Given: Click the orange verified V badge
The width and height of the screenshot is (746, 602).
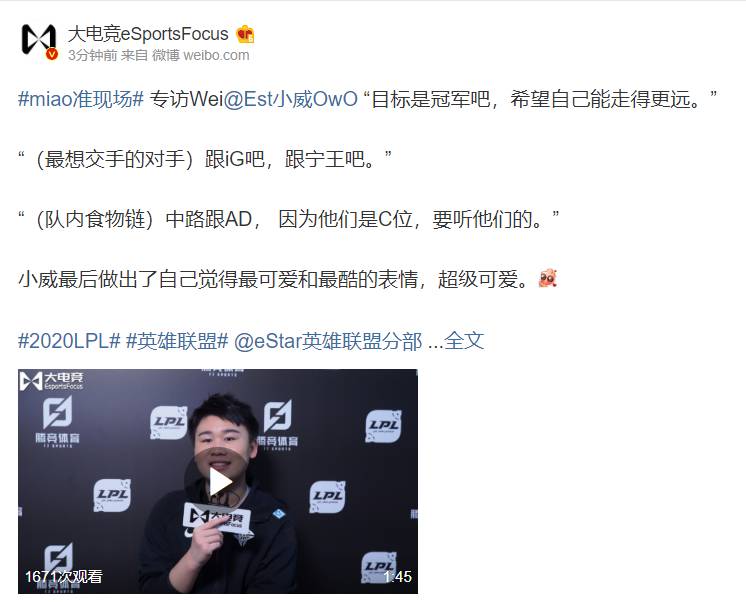Looking at the screenshot, I should (x=51, y=54).
